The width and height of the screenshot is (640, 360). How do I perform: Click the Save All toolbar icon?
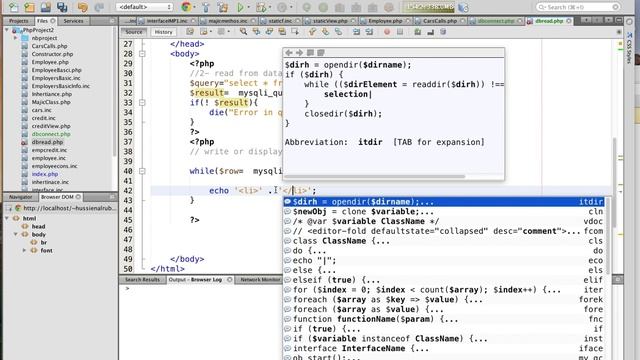coord(62,7)
